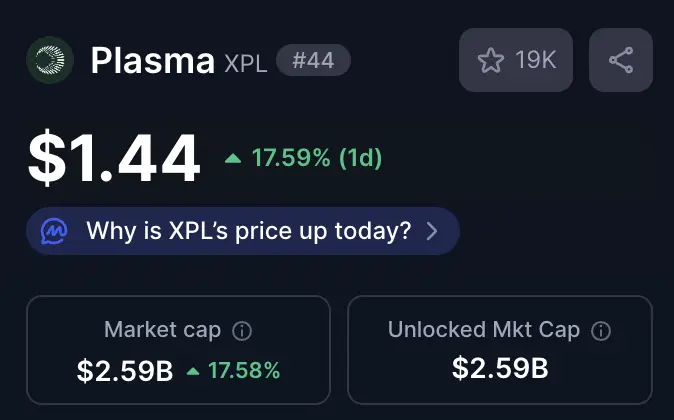Open the share icon button
Image resolution: width=674 pixels, height=420 pixels.
click(x=621, y=60)
